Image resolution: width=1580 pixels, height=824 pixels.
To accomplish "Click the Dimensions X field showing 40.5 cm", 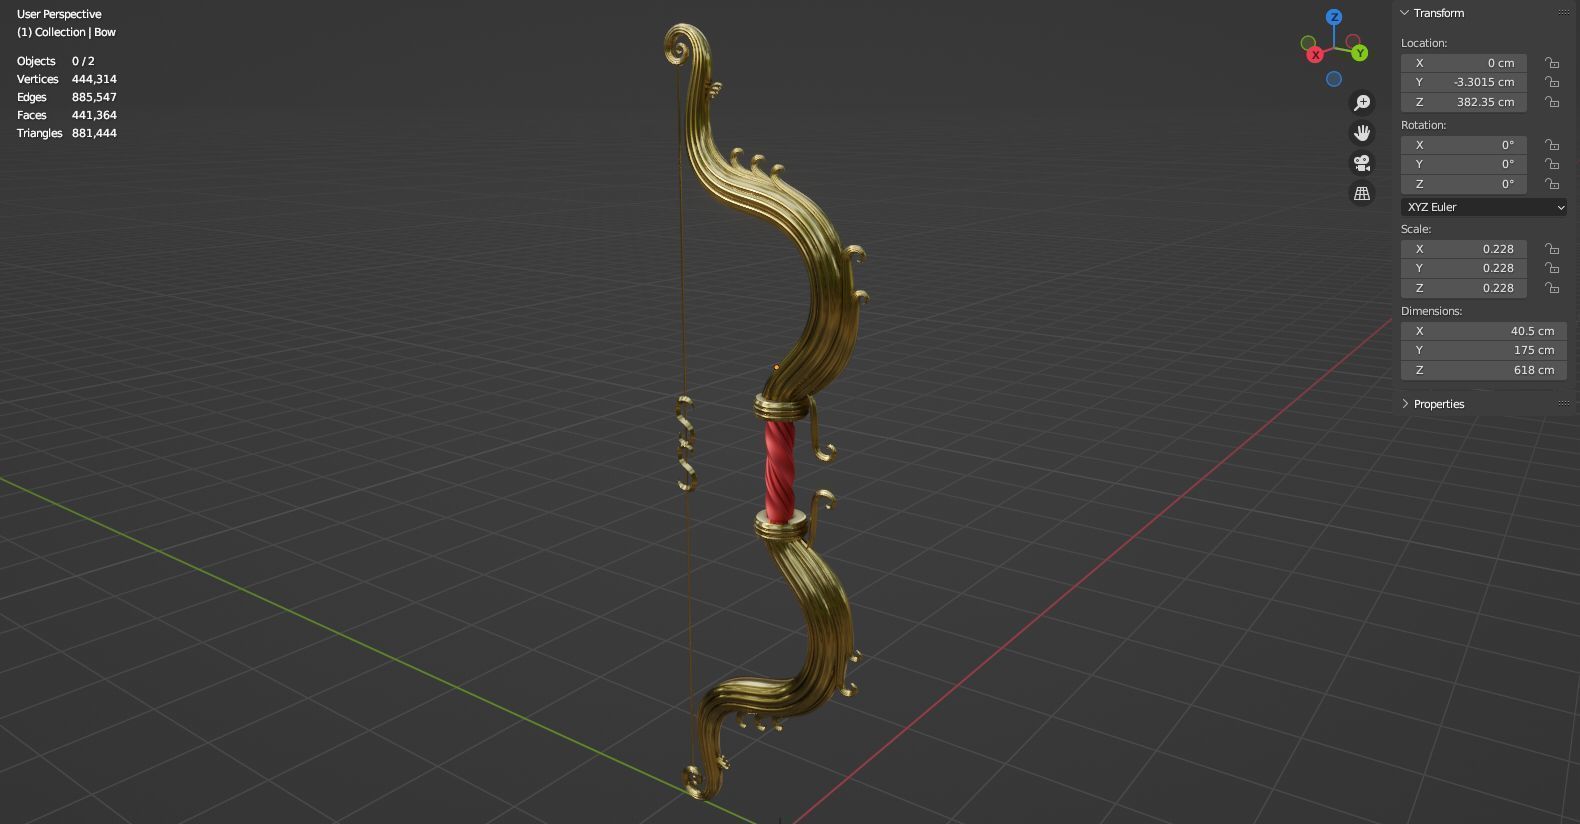I will [1484, 331].
